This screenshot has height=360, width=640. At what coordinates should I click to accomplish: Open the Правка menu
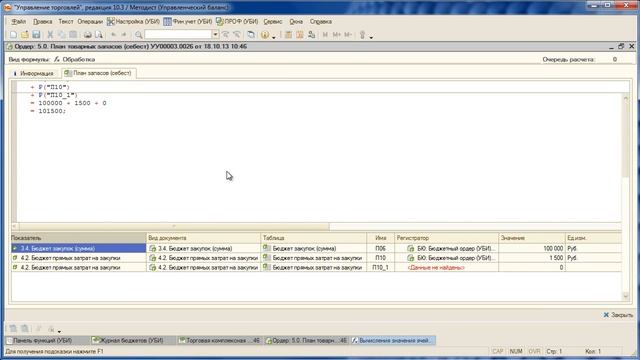(42, 22)
